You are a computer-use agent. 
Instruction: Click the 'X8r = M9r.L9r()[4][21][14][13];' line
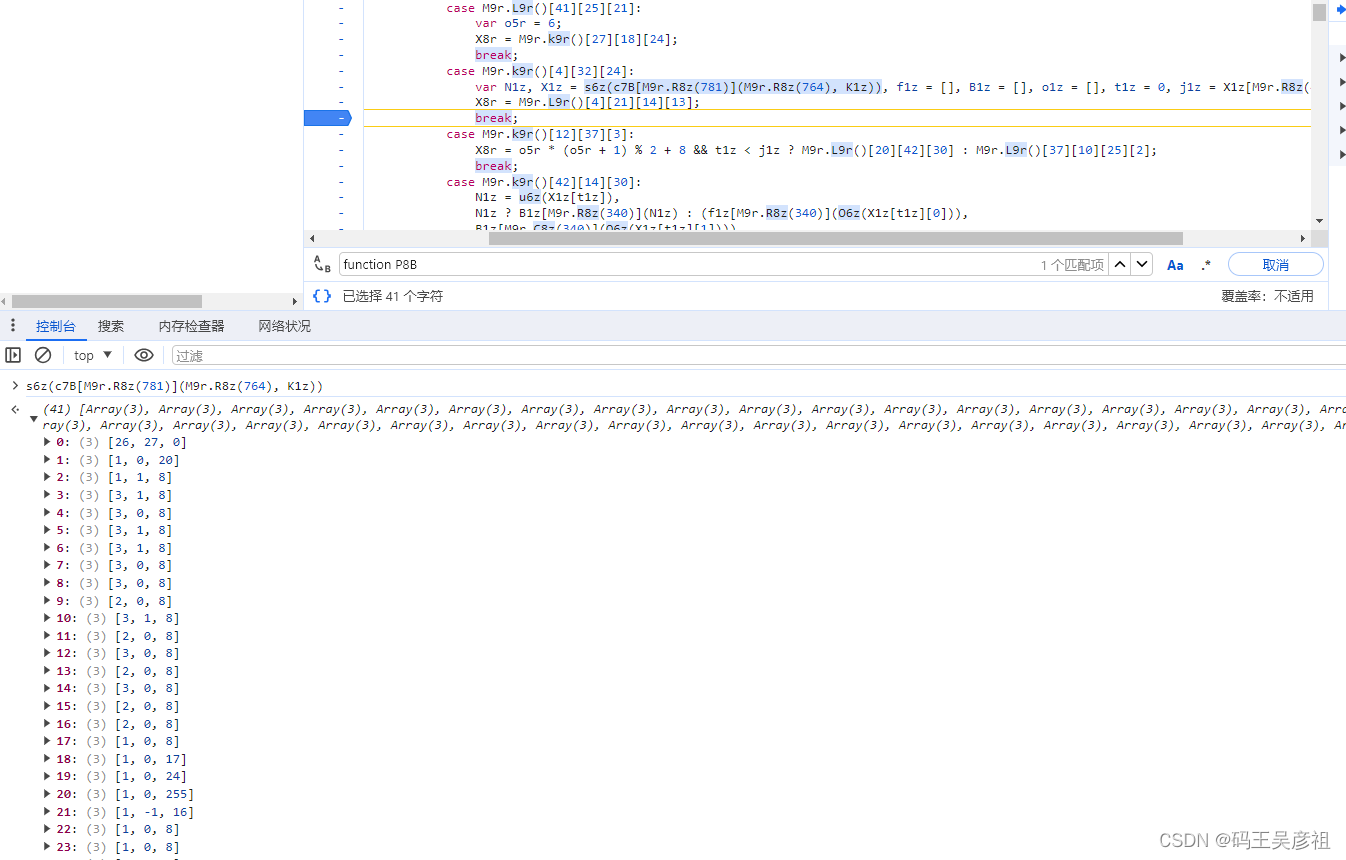point(587,102)
